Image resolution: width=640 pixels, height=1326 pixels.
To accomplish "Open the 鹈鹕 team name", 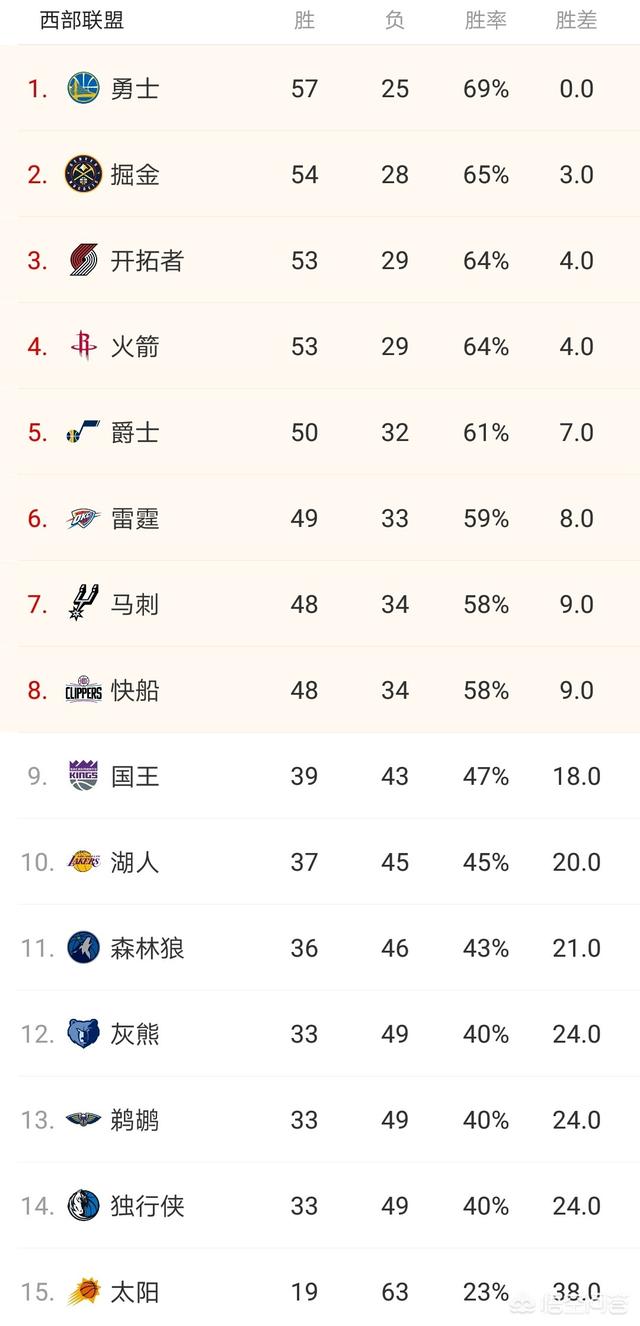I will (x=135, y=1120).
